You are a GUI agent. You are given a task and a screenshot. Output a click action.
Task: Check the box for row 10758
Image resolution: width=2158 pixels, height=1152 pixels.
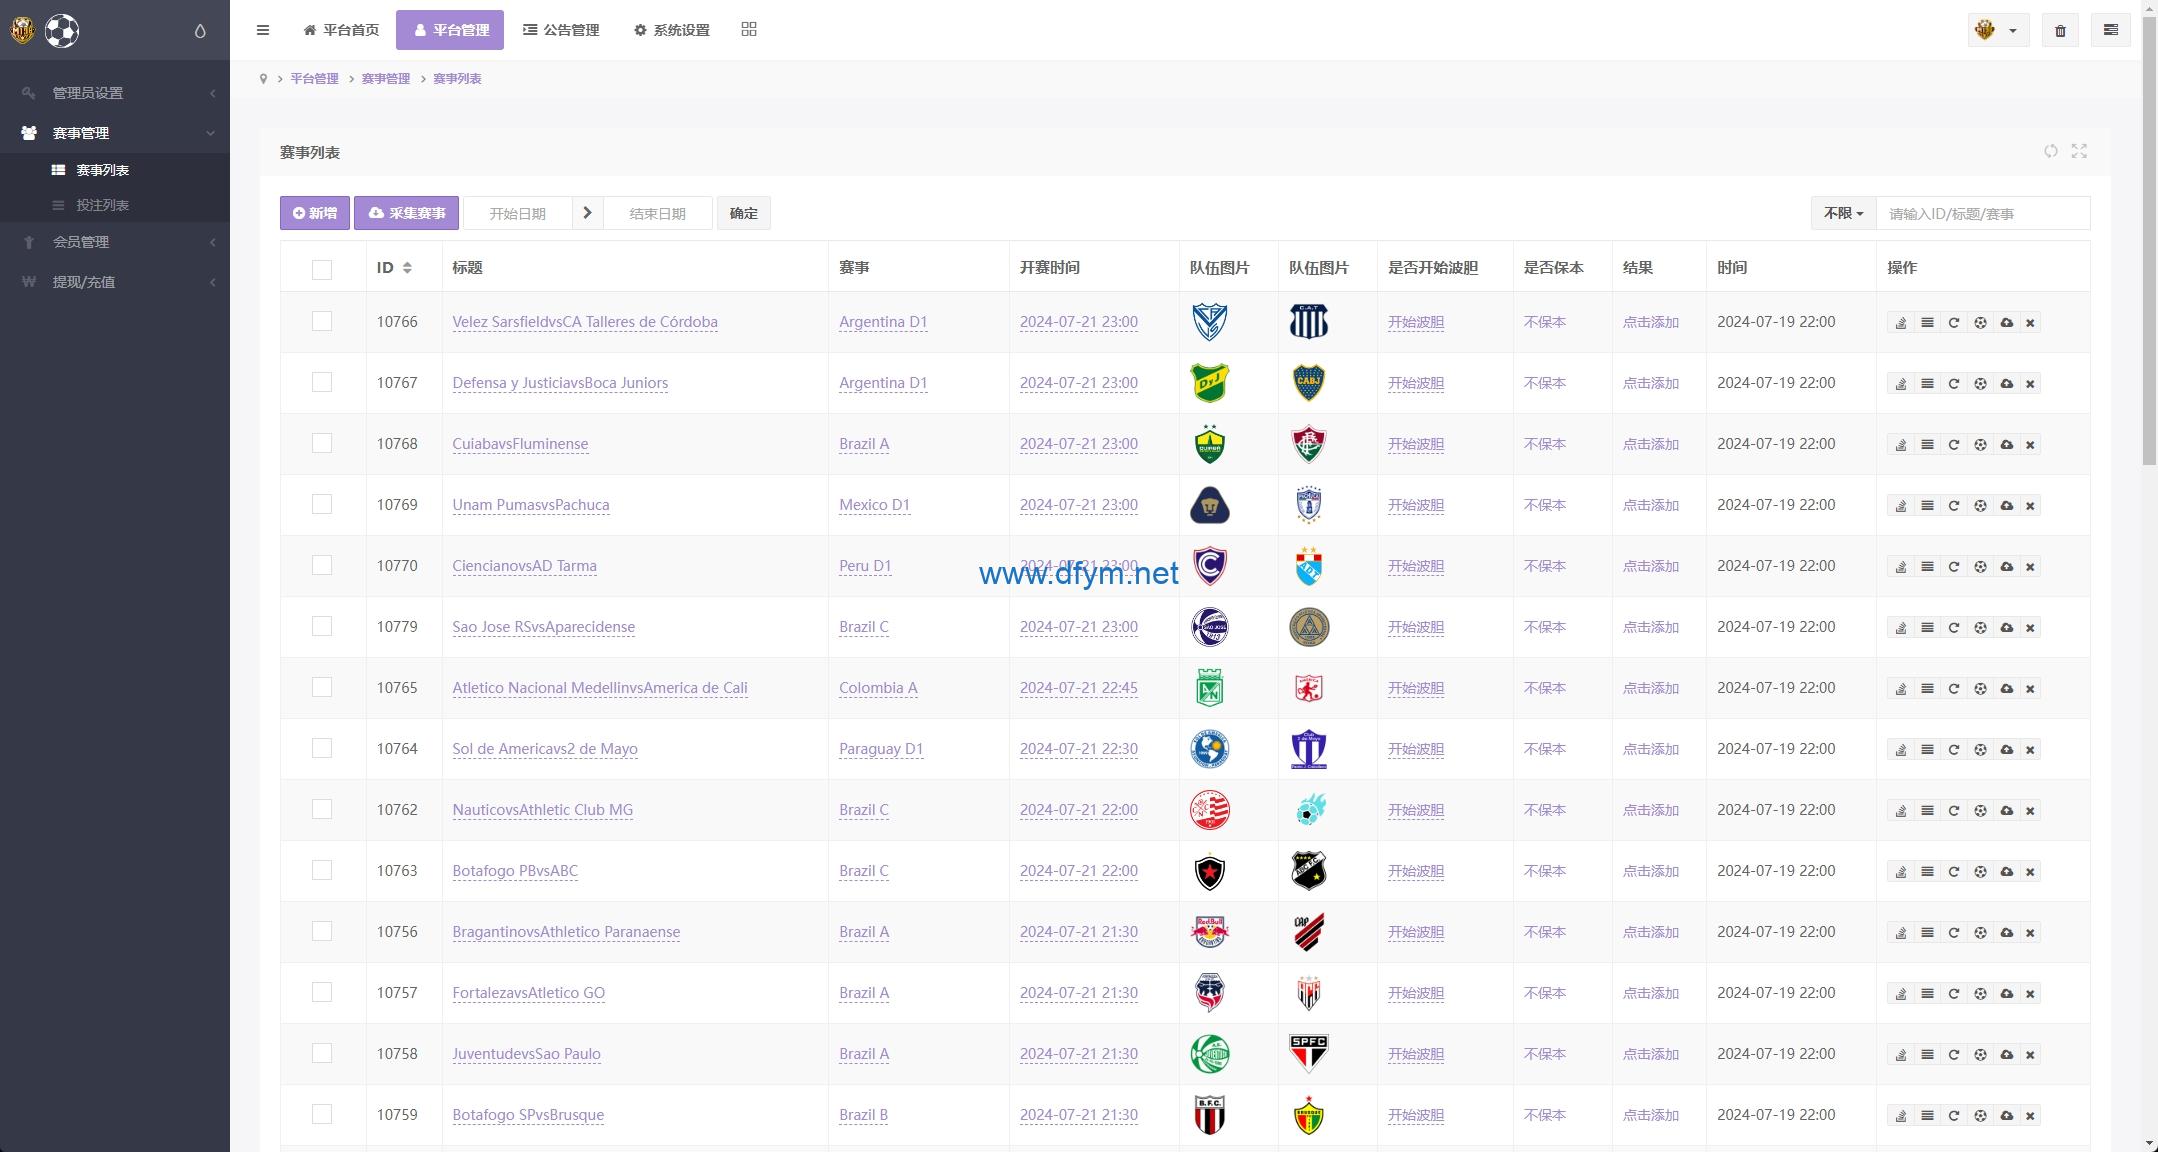point(322,1053)
